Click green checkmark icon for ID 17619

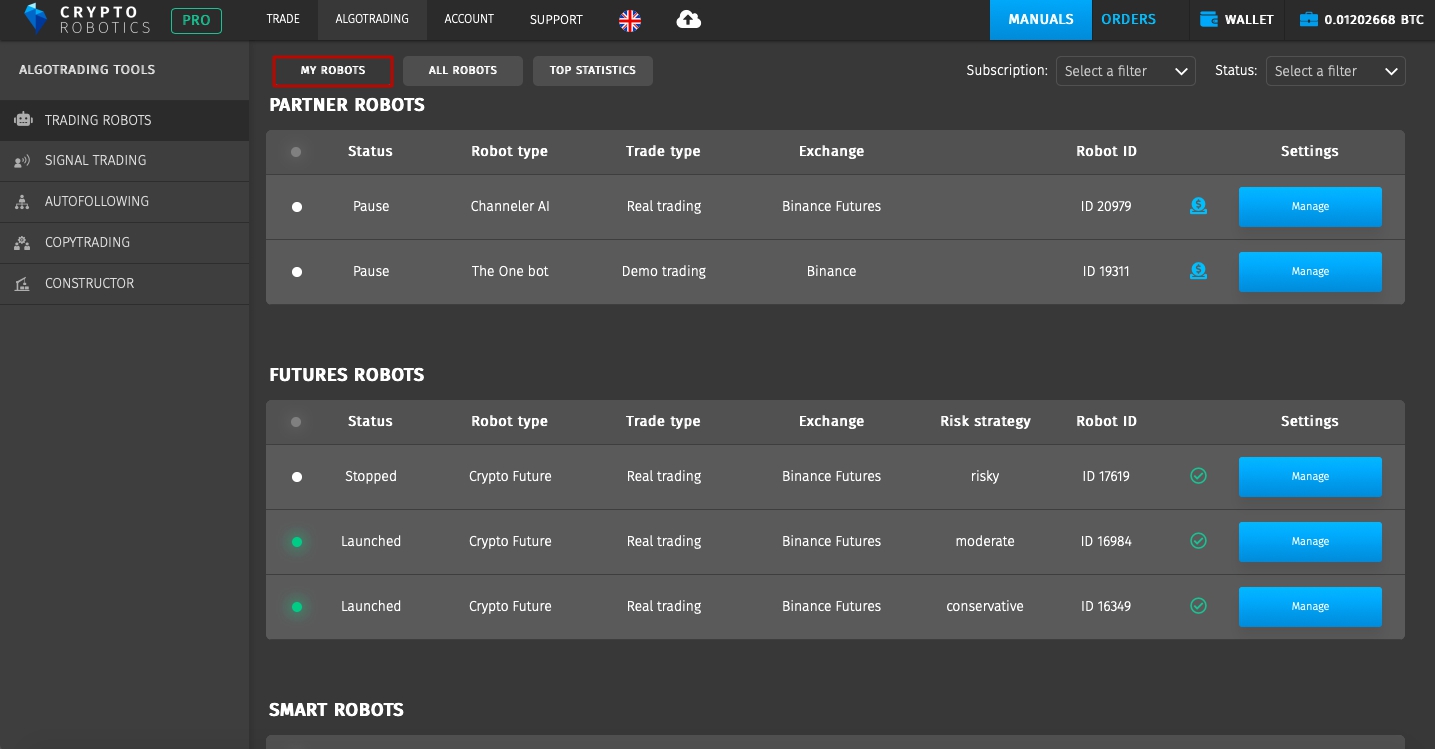click(x=1198, y=476)
